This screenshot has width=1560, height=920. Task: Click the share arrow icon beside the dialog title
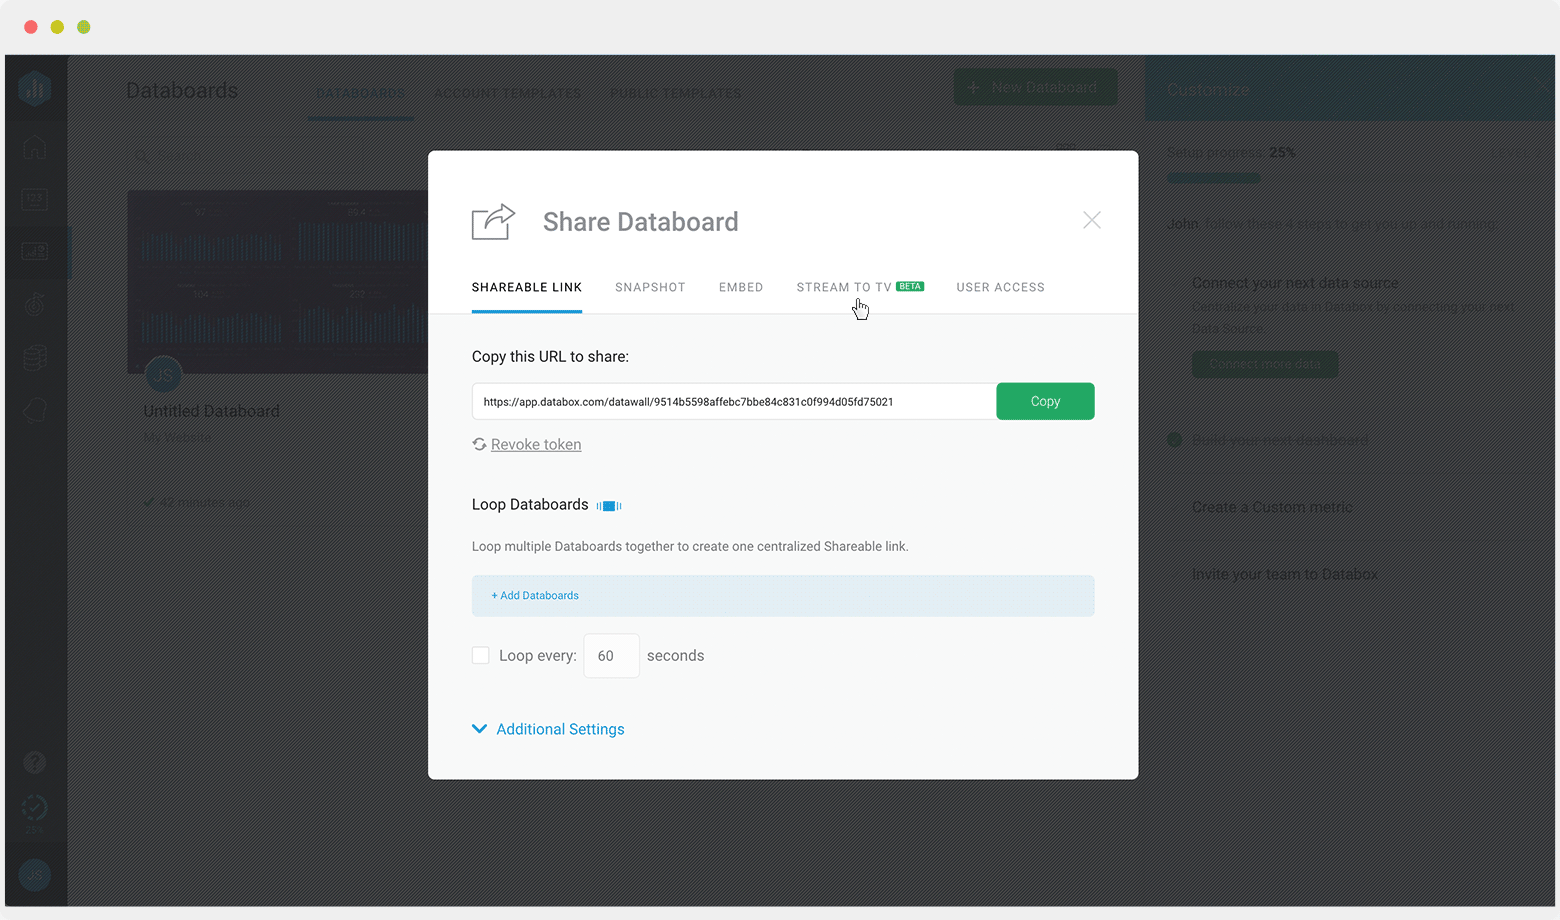(493, 222)
